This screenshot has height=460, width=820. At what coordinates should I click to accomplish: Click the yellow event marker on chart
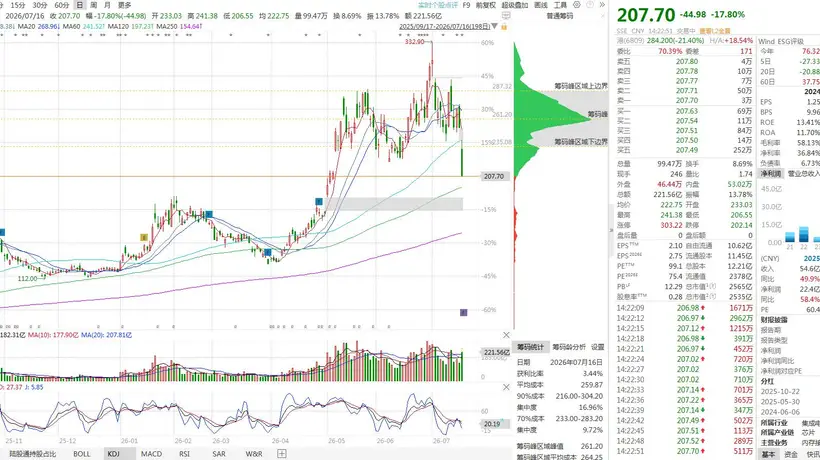[144, 237]
